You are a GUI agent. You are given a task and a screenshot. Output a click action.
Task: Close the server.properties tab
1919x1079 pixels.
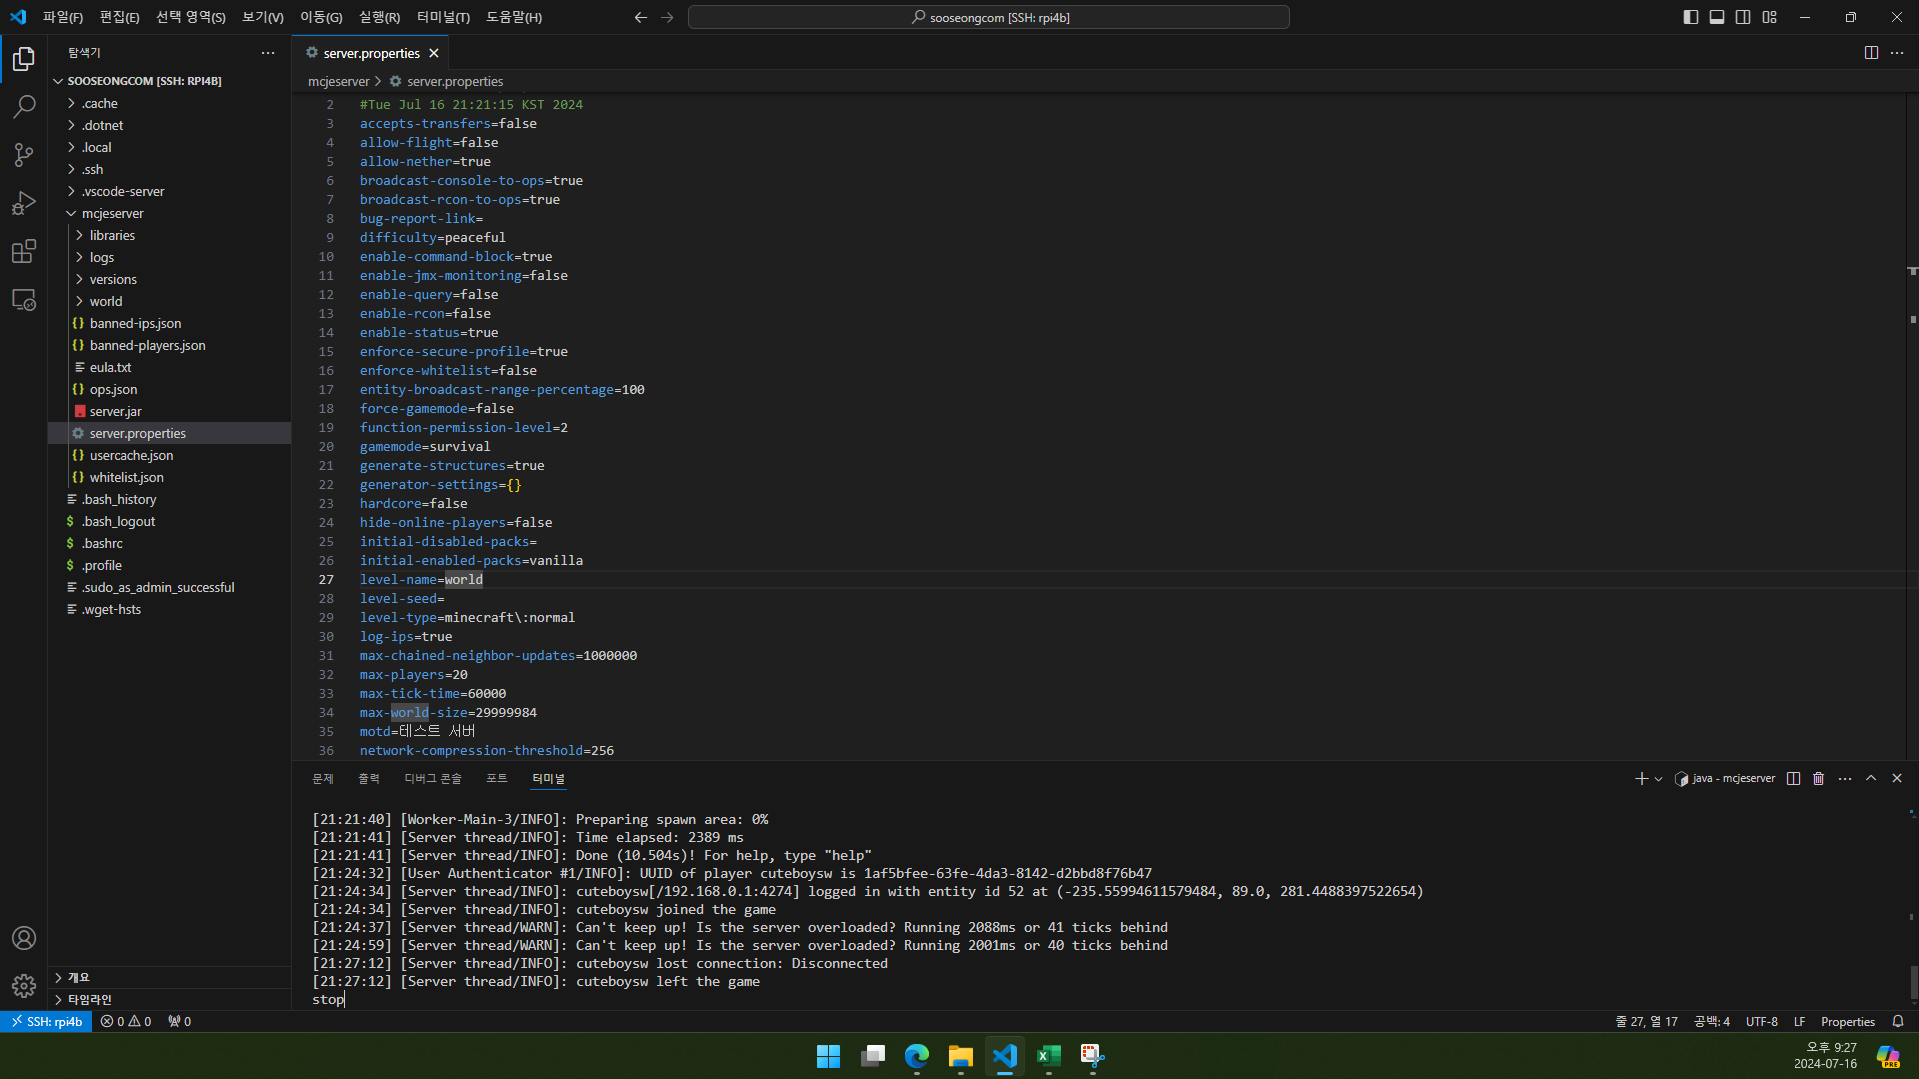(x=434, y=53)
